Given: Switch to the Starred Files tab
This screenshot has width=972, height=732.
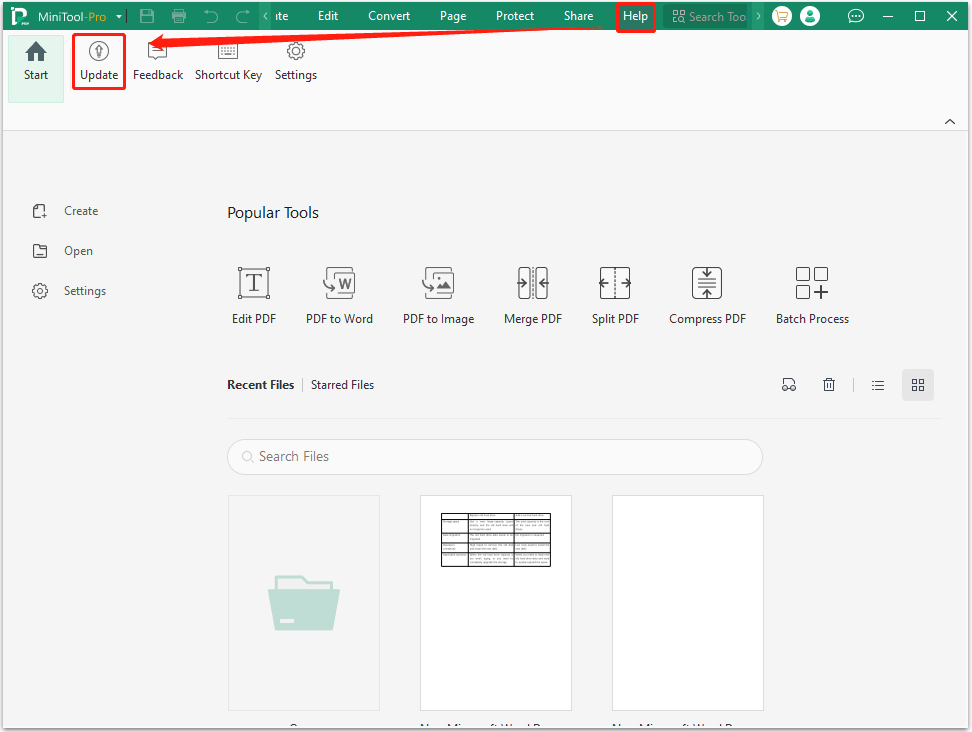Looking at the screenshot, I should point(342,384).
